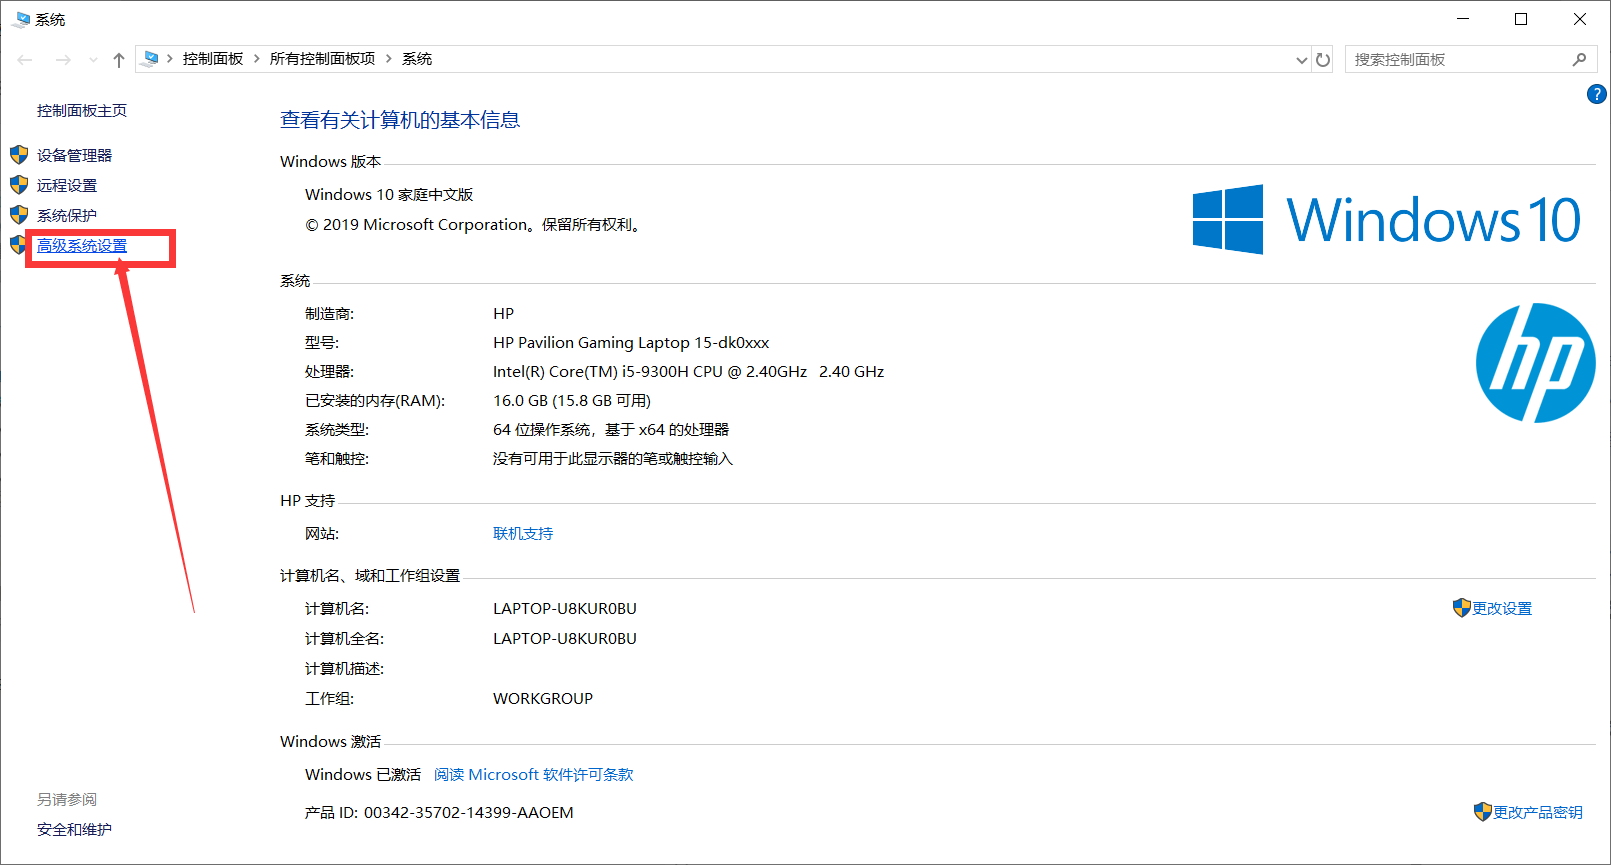Open 高级系统设置 link
This screenshot has height=865, width=1611.
point(82,245)
